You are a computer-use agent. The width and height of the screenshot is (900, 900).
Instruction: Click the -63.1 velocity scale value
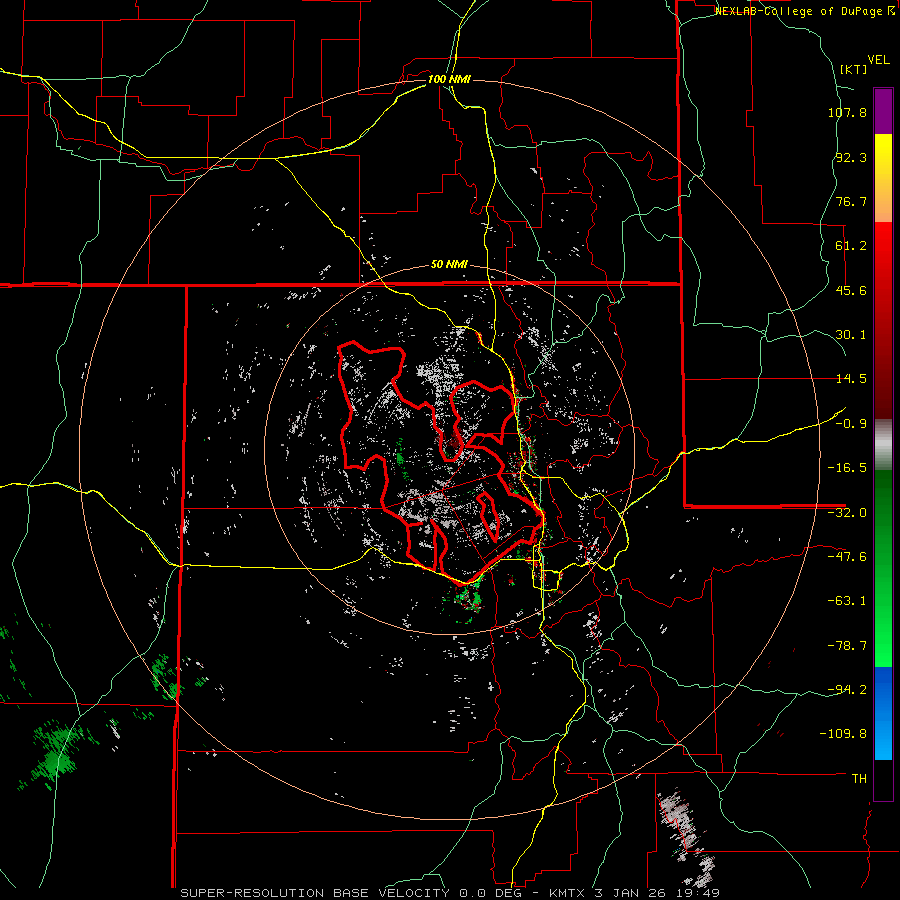(x=847, y=601)
